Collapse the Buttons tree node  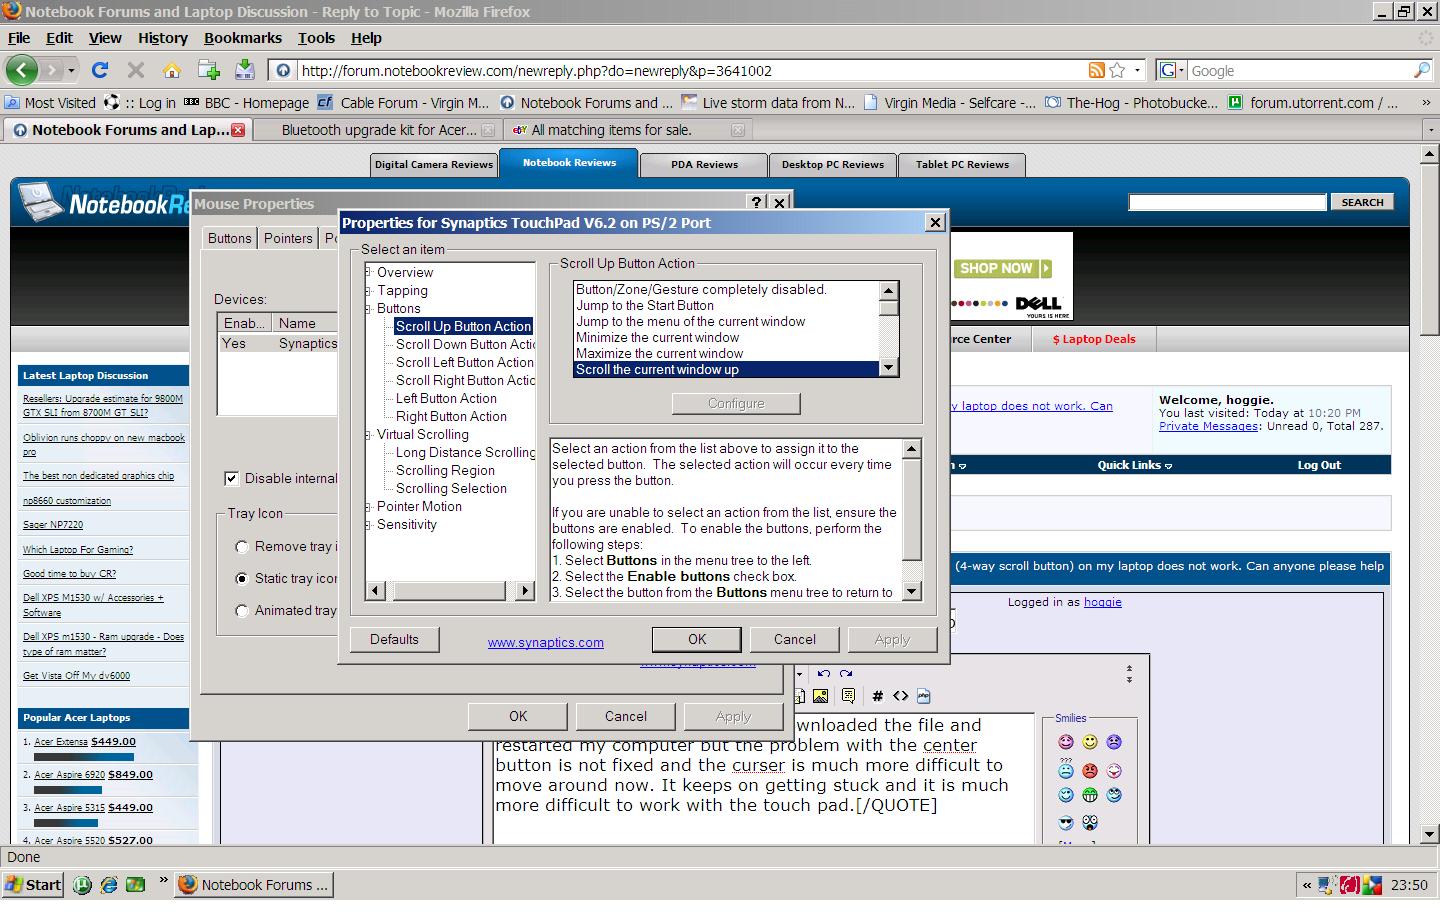[369, 308]
